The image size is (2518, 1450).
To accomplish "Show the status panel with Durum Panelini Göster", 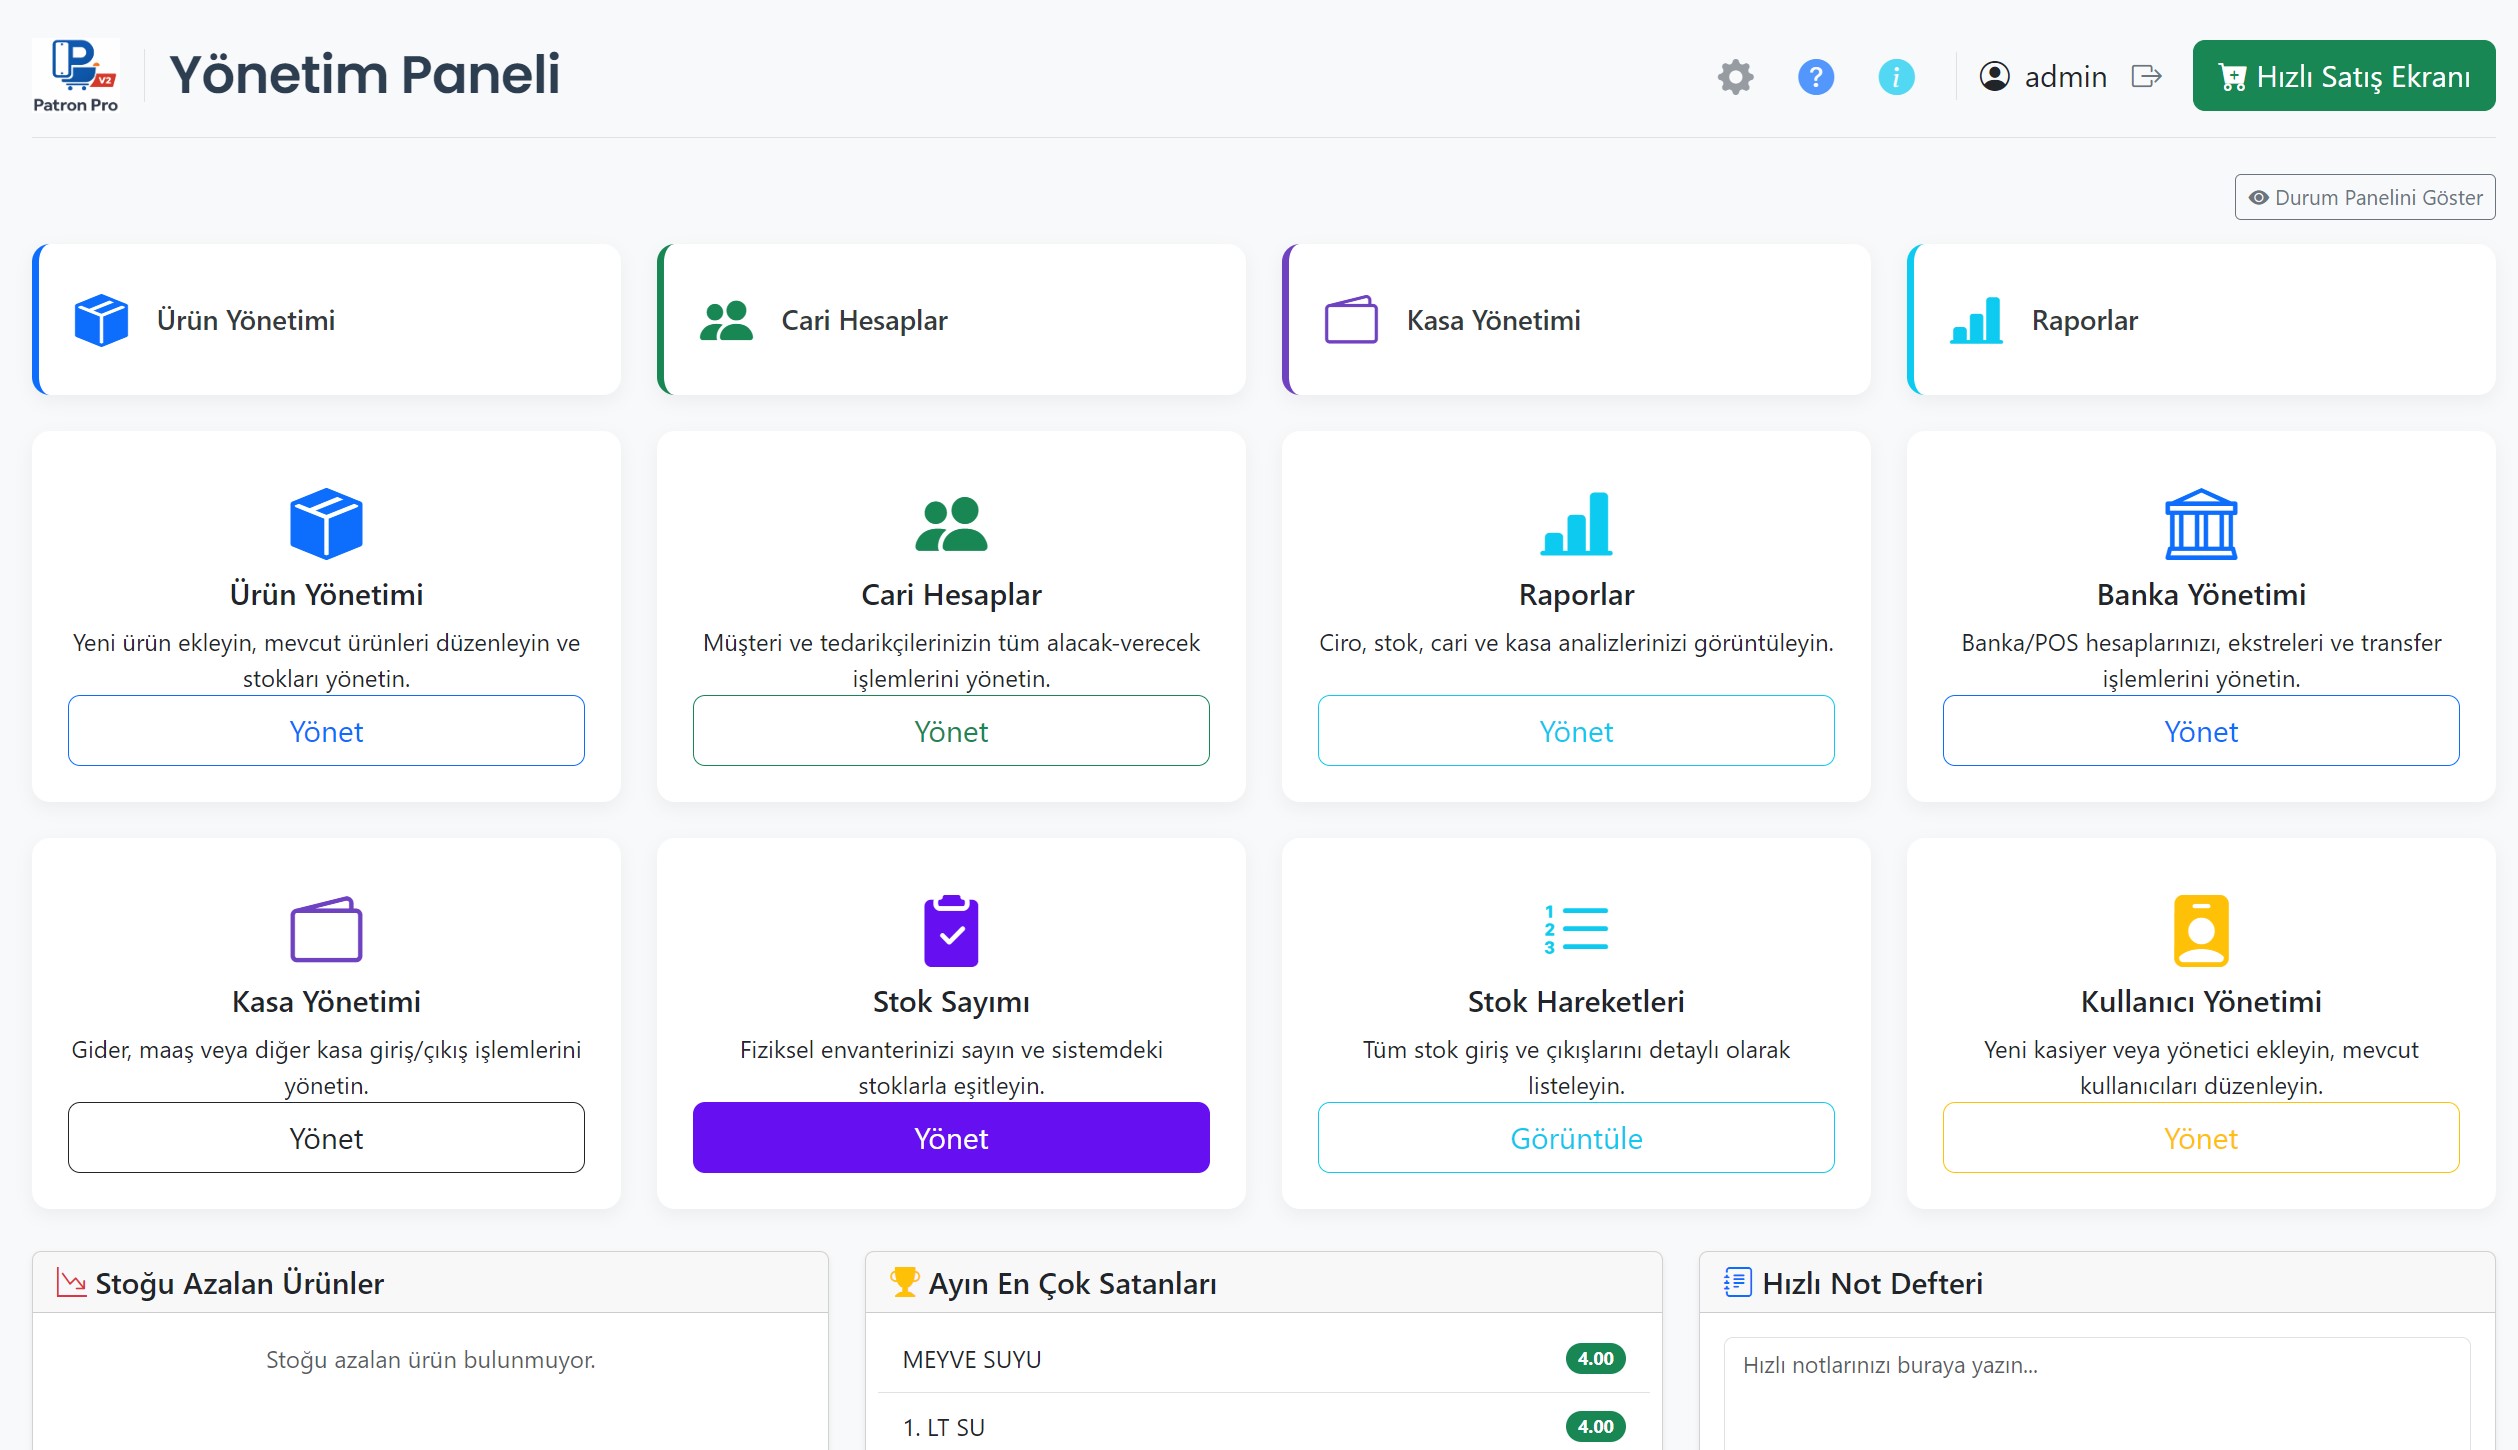I will [2364, 198].
